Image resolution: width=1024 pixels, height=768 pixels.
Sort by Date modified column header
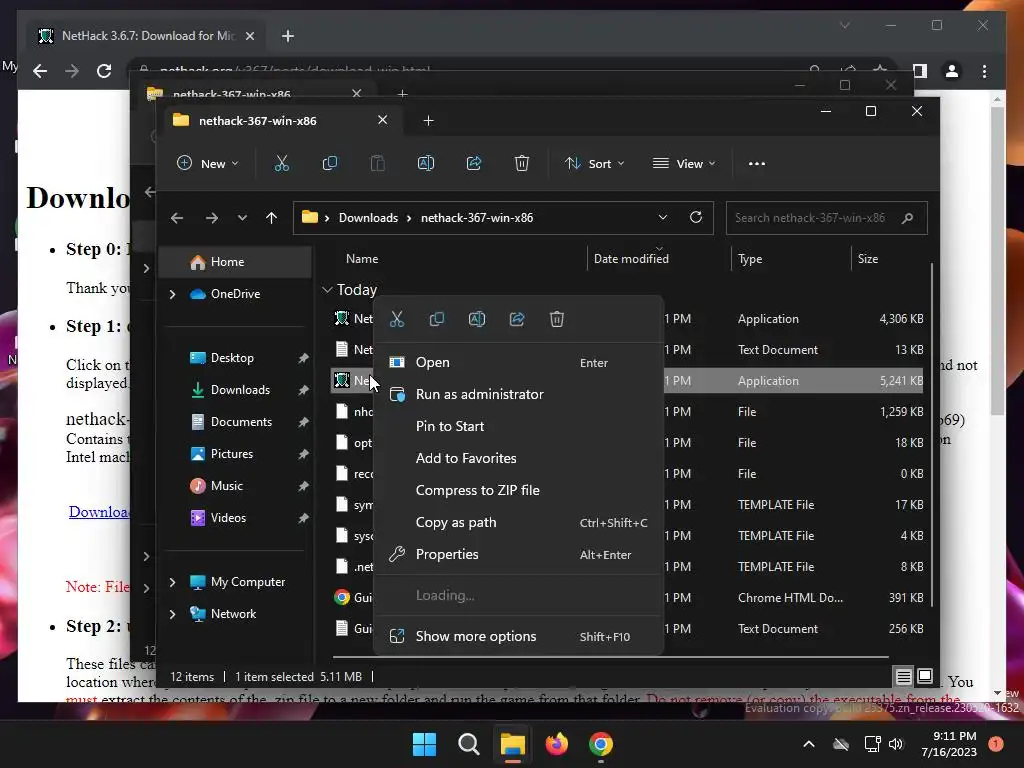coord(659,259)
